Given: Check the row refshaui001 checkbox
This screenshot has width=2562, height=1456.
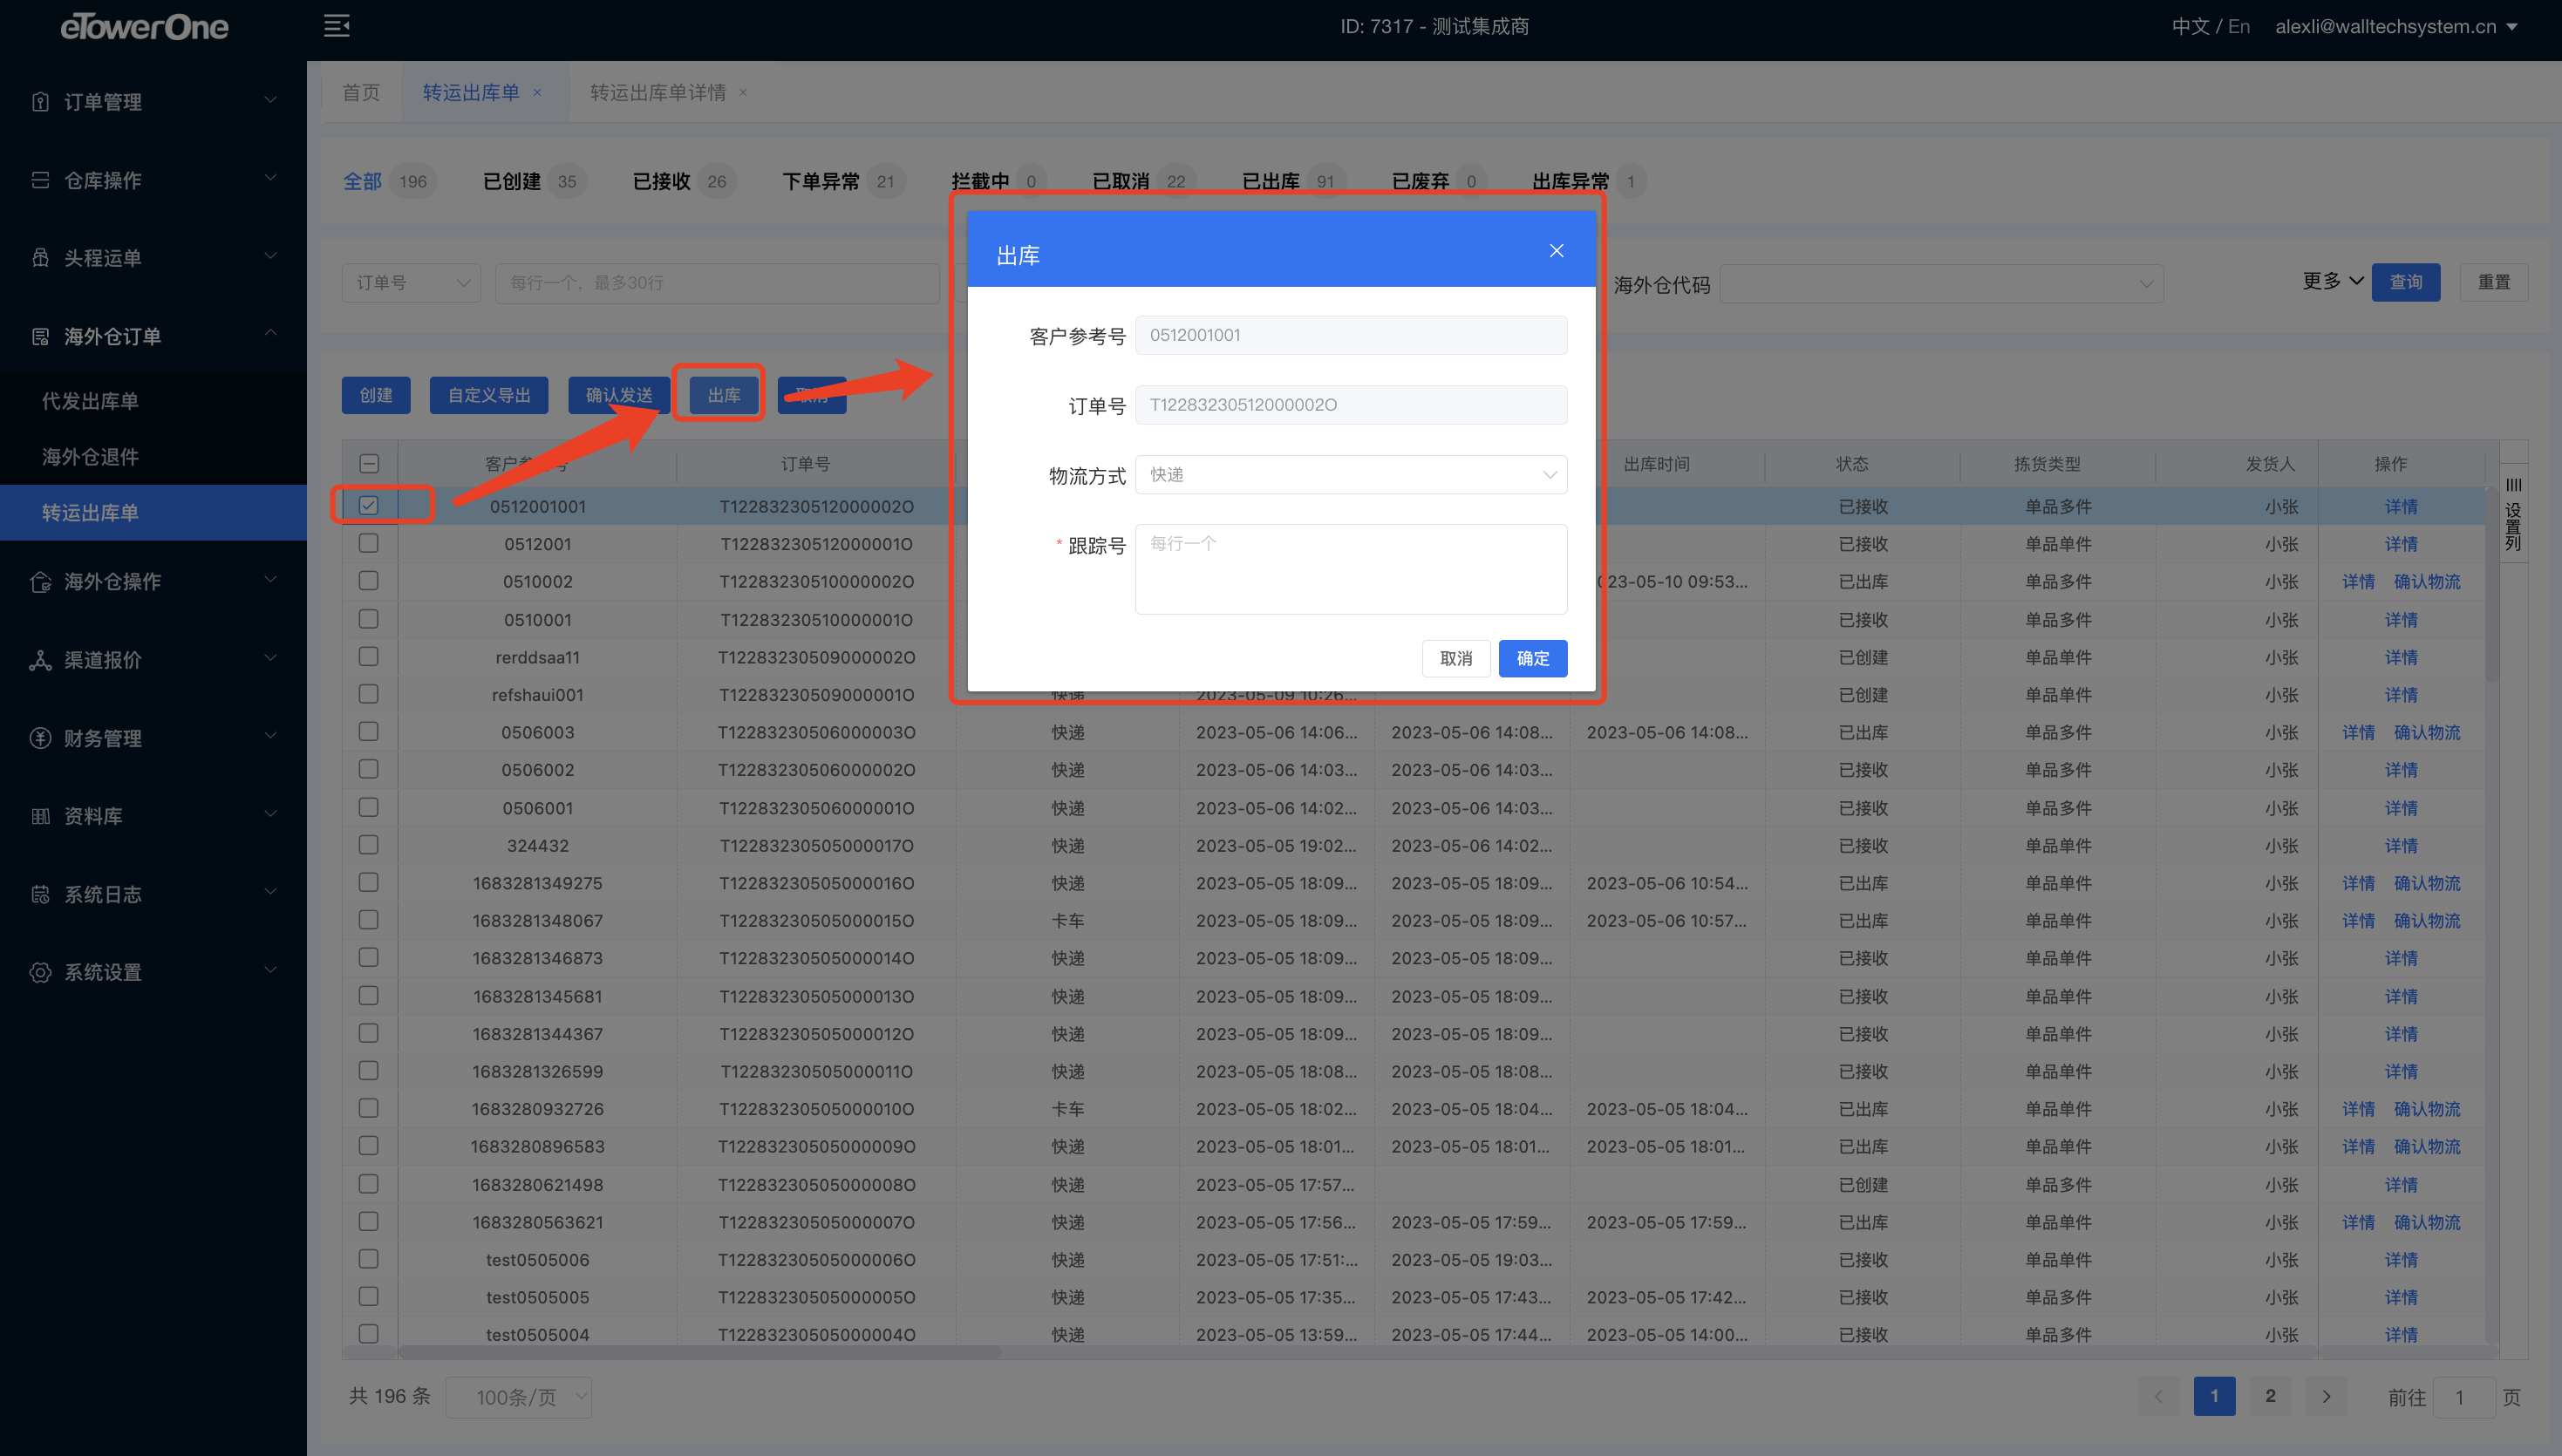Looking at the screenshot, I should (369, 694).
